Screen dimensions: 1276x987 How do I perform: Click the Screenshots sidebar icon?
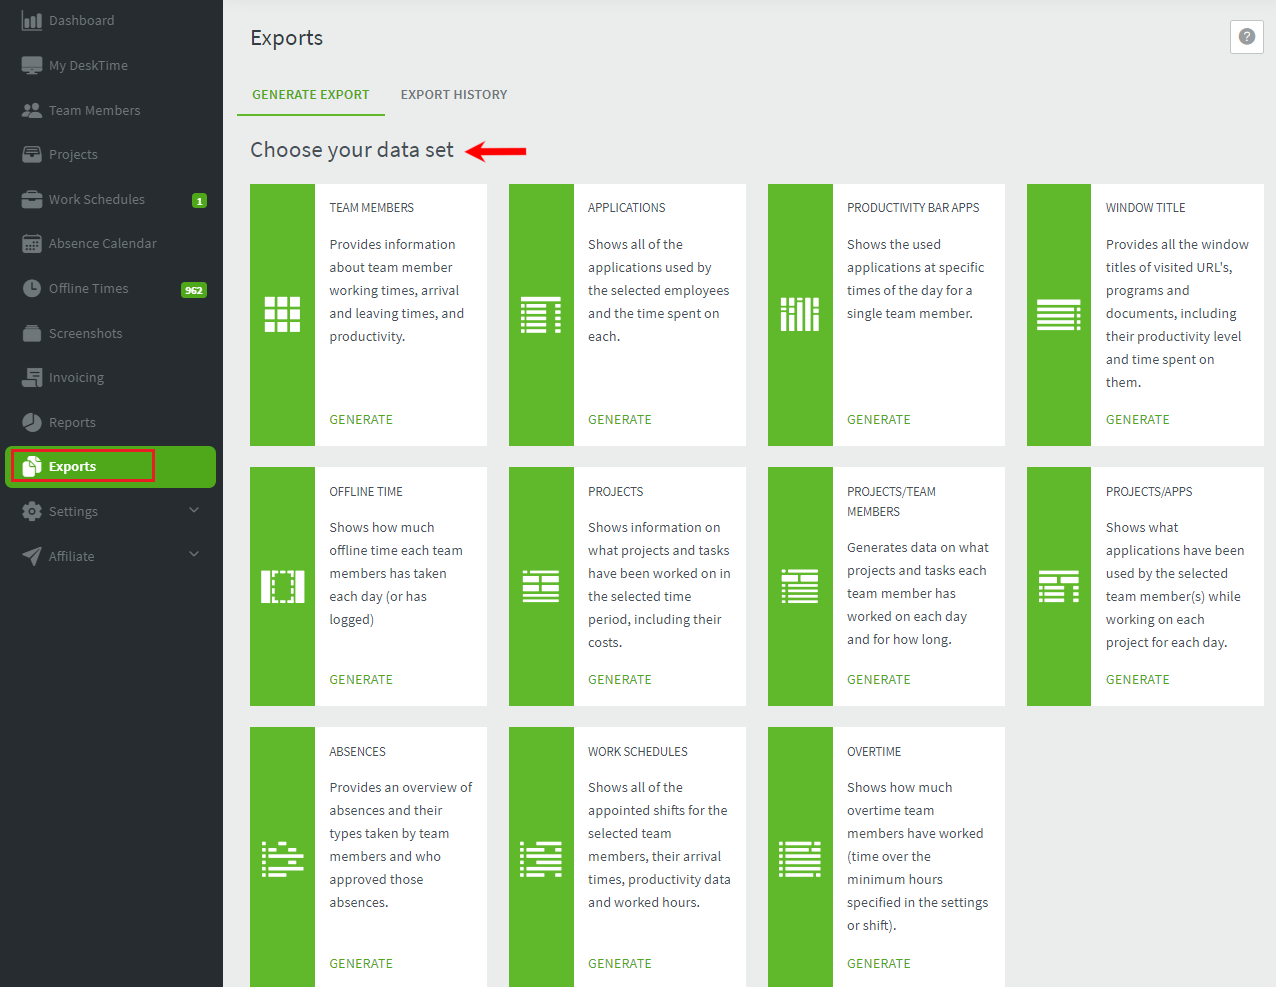pos(32,333)
